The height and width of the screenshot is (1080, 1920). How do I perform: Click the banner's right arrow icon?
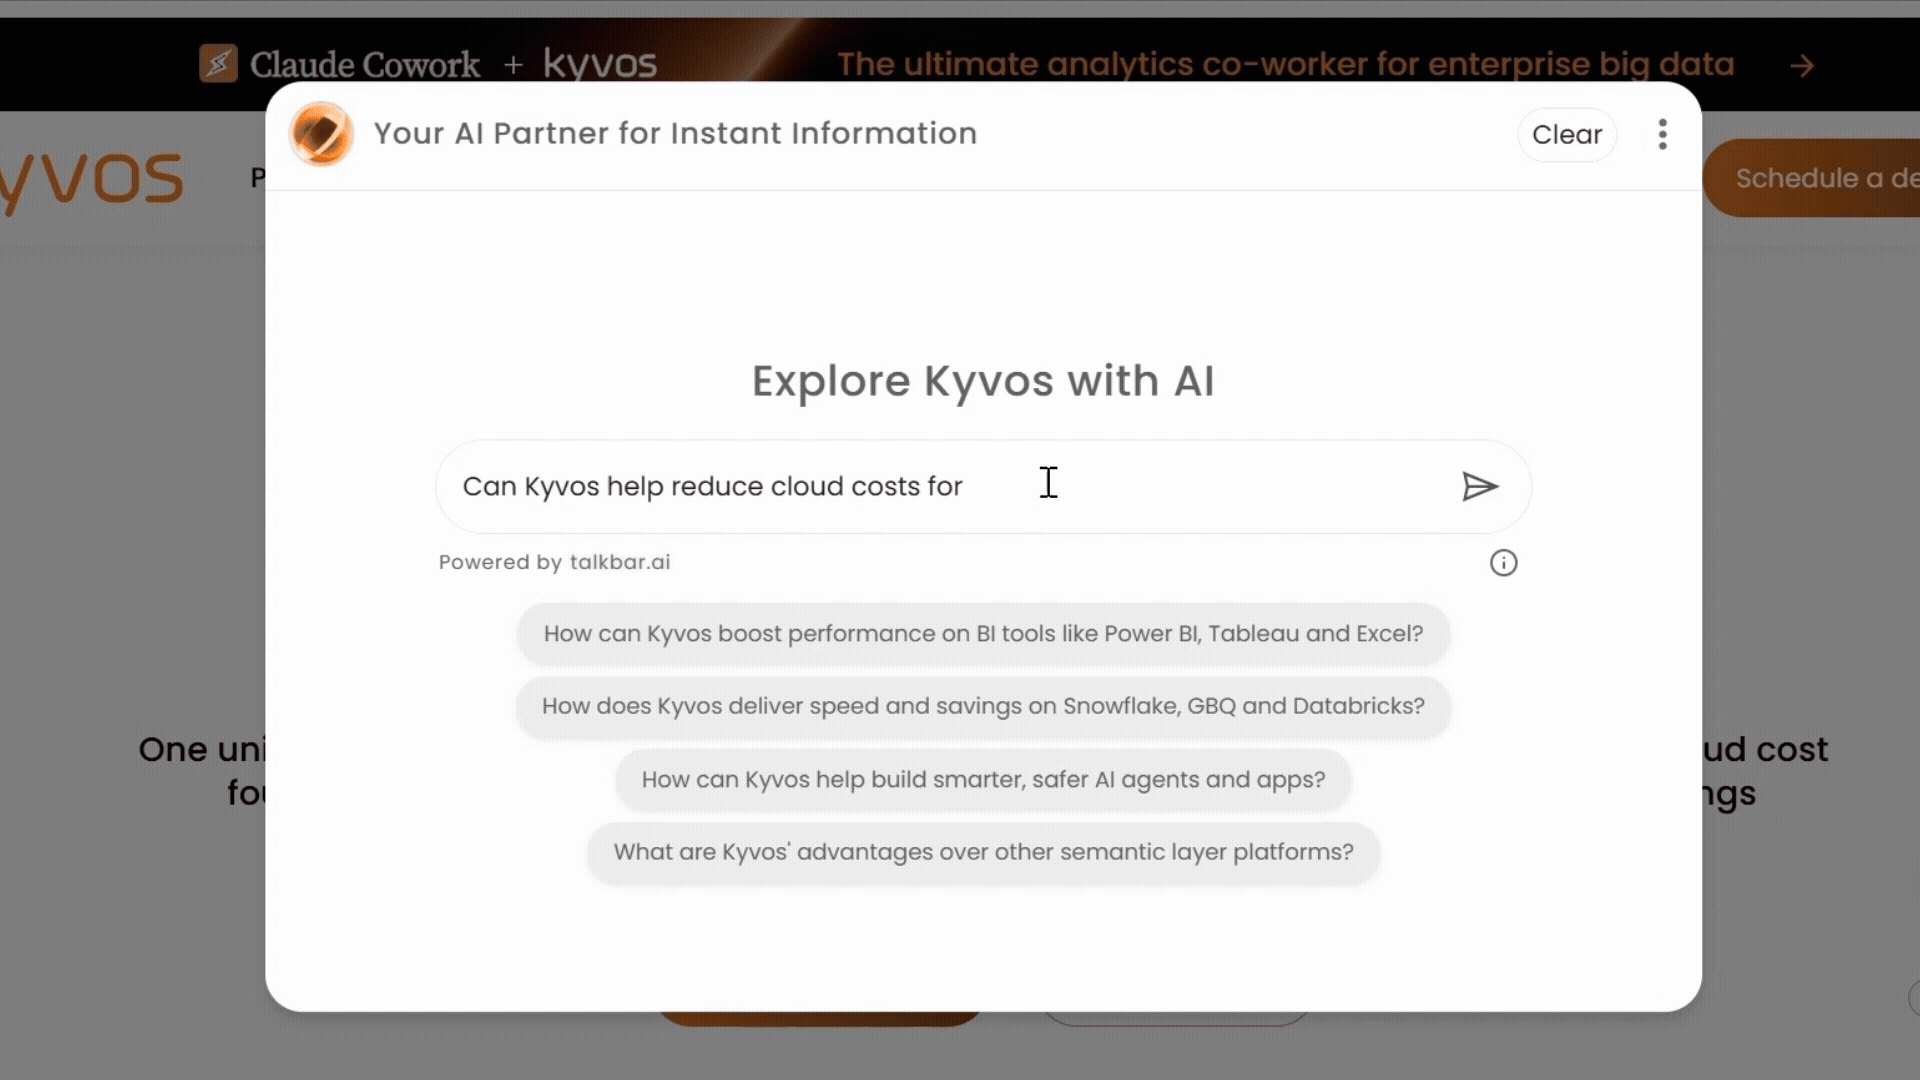1802,66
